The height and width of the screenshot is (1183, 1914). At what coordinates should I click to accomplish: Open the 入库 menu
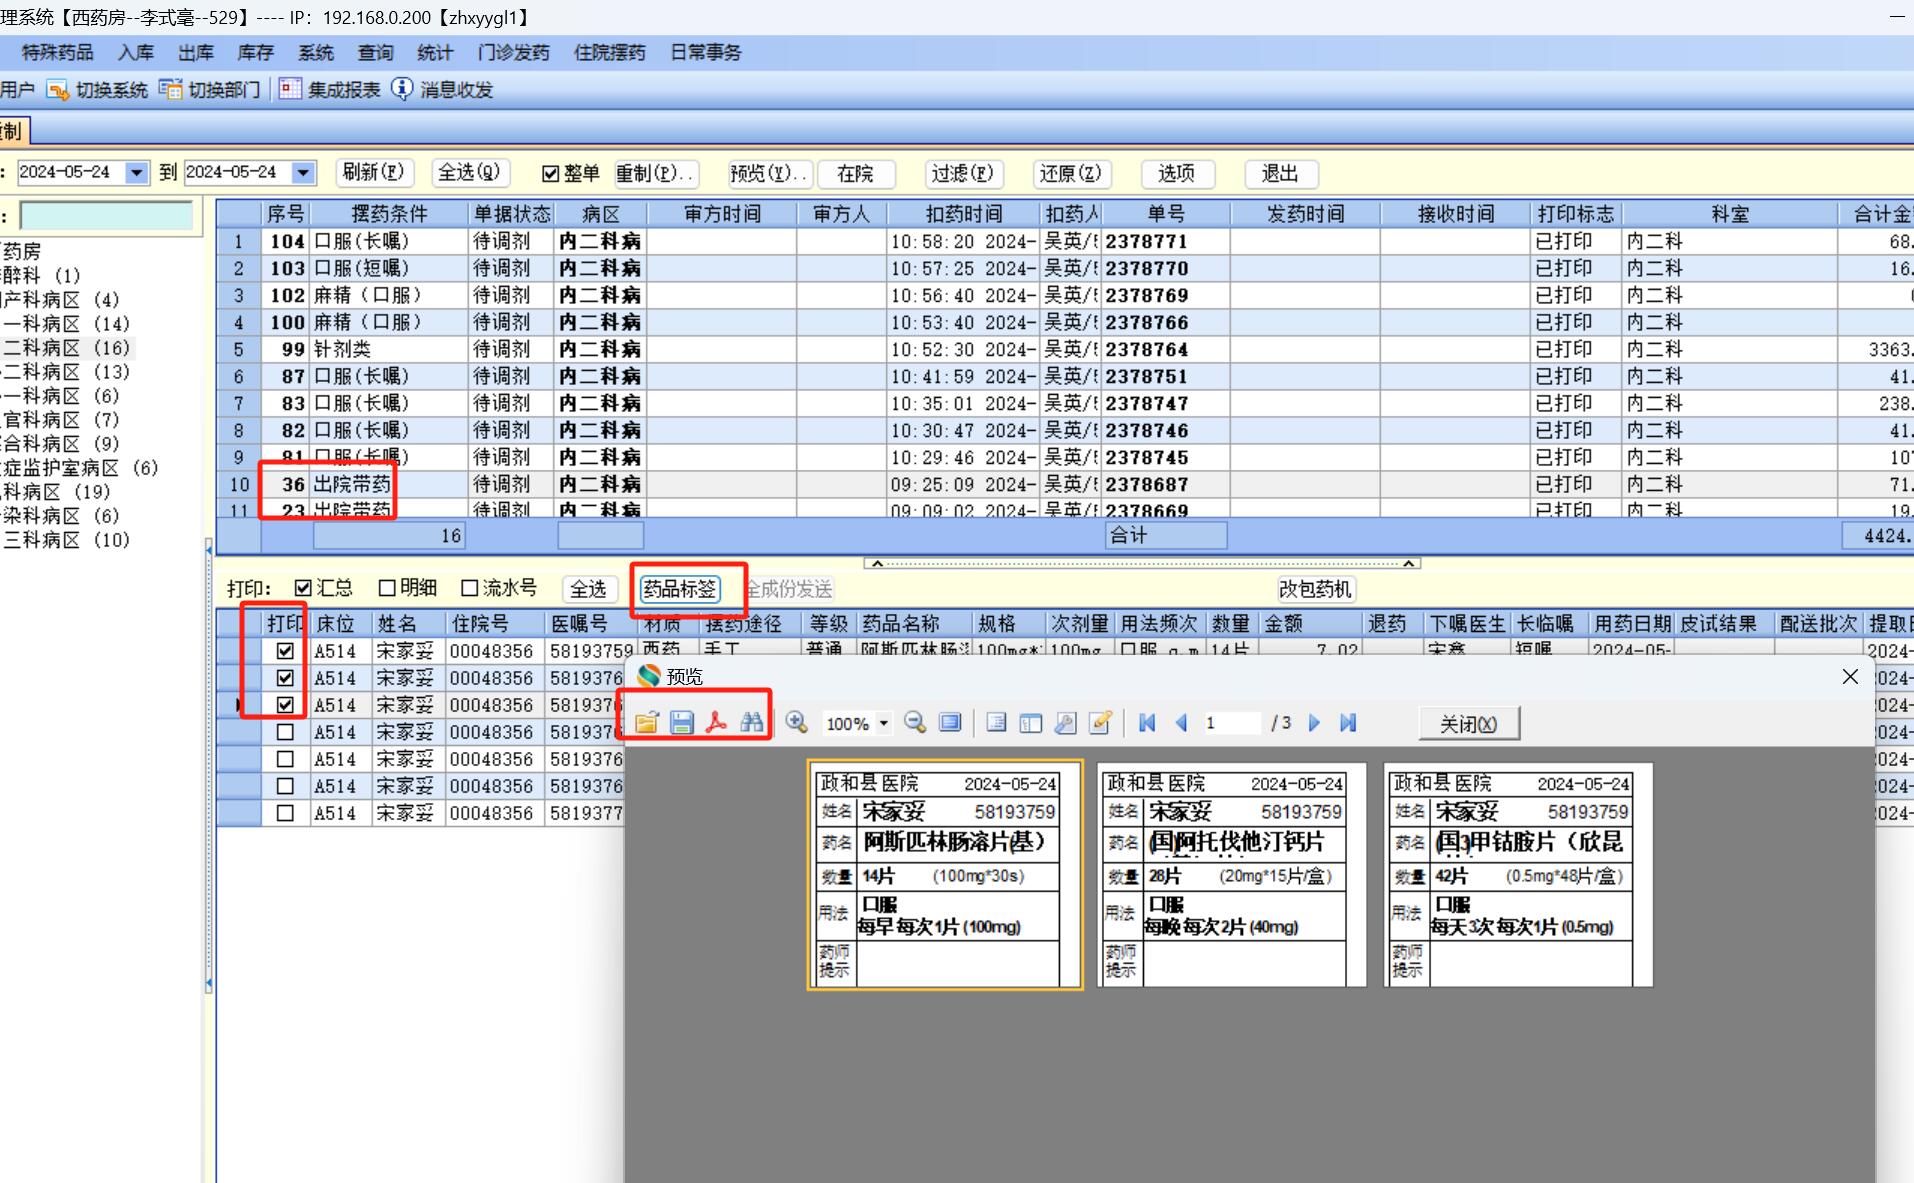click(136, 53)
